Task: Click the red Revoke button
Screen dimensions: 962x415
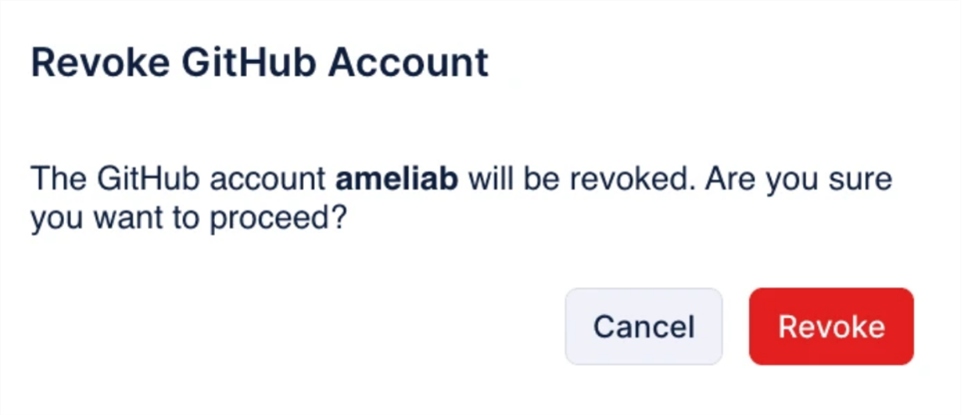Action: coord(830,327)
